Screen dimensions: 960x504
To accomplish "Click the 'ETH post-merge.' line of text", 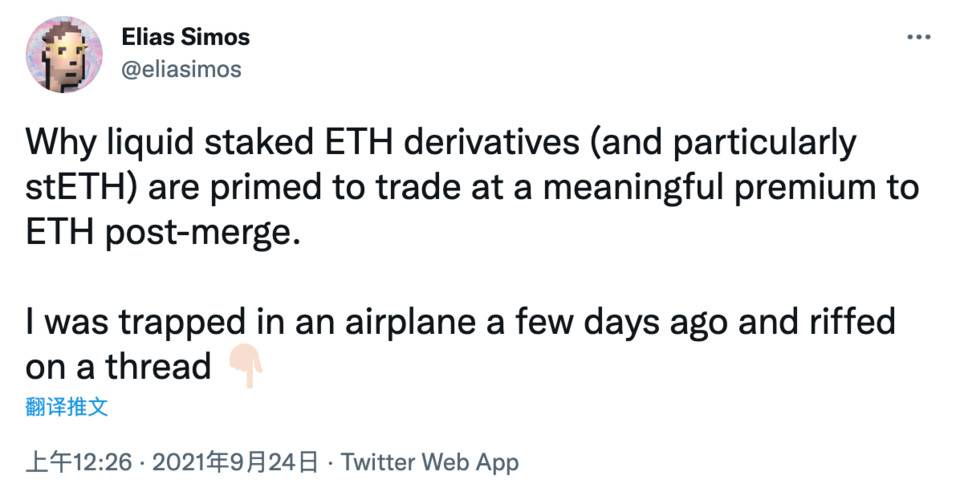I will [163, 233].
